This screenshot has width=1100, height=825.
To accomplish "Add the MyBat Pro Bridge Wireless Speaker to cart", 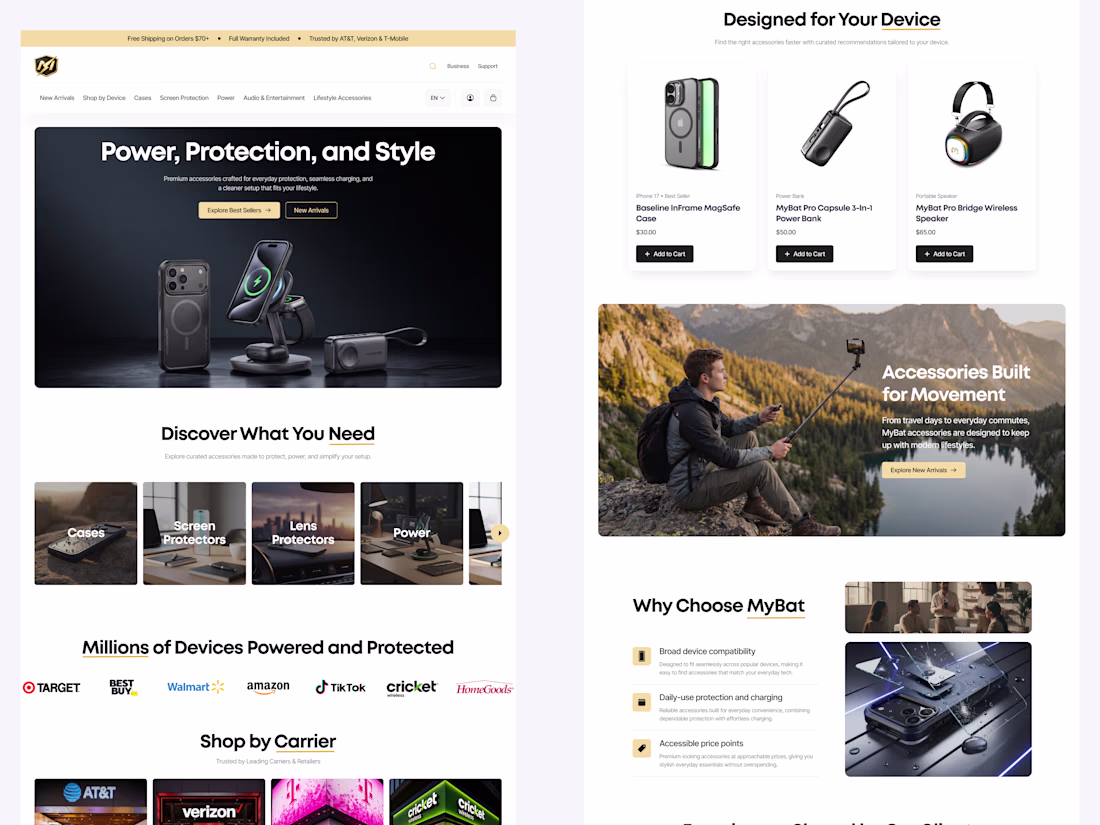I will (944, 254).
